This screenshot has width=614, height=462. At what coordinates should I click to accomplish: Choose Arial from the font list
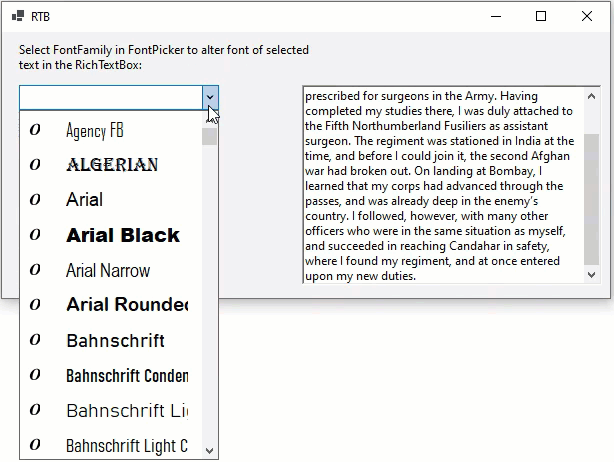click(x=85, y=200)
